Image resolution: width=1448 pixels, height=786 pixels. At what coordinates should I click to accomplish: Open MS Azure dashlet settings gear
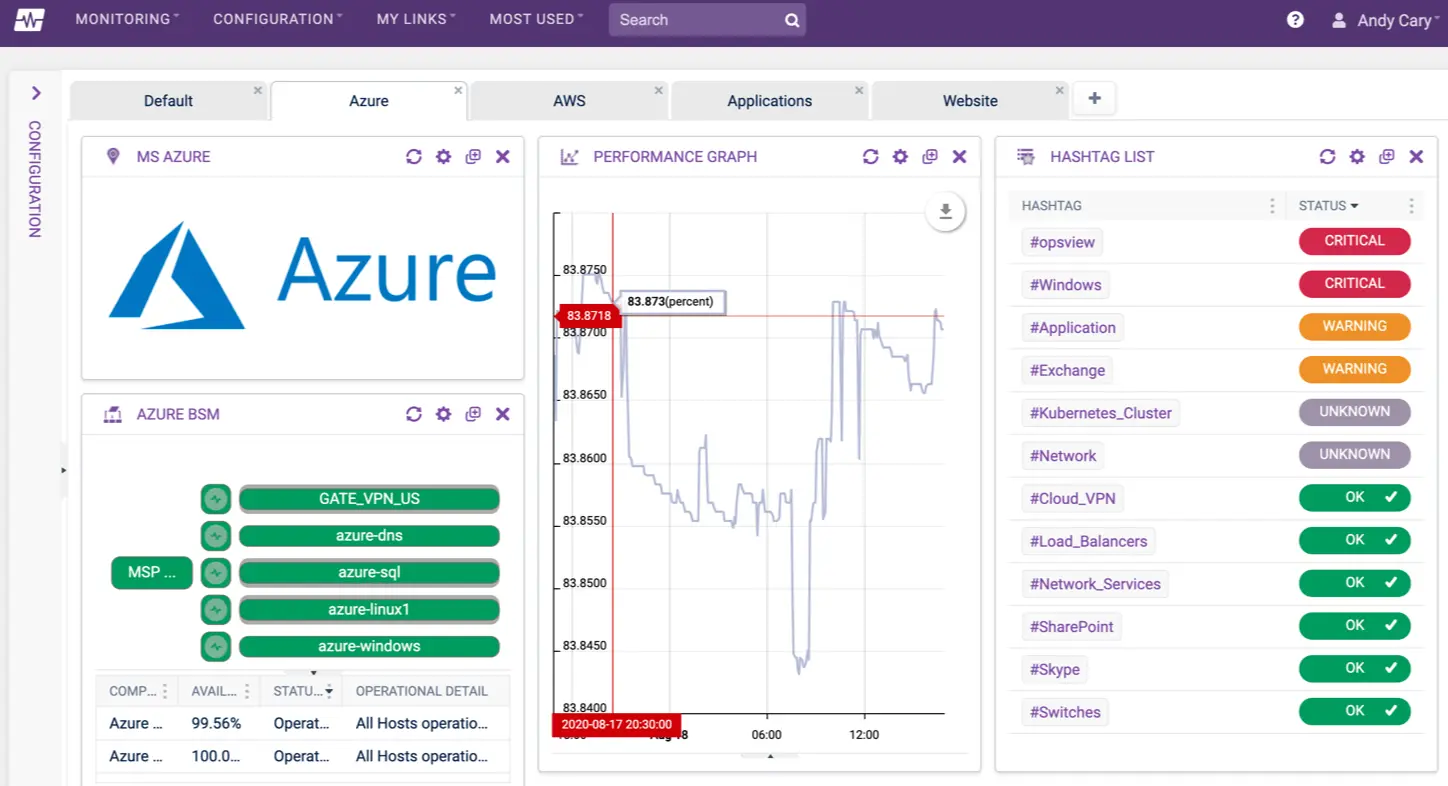click(444, 156)
